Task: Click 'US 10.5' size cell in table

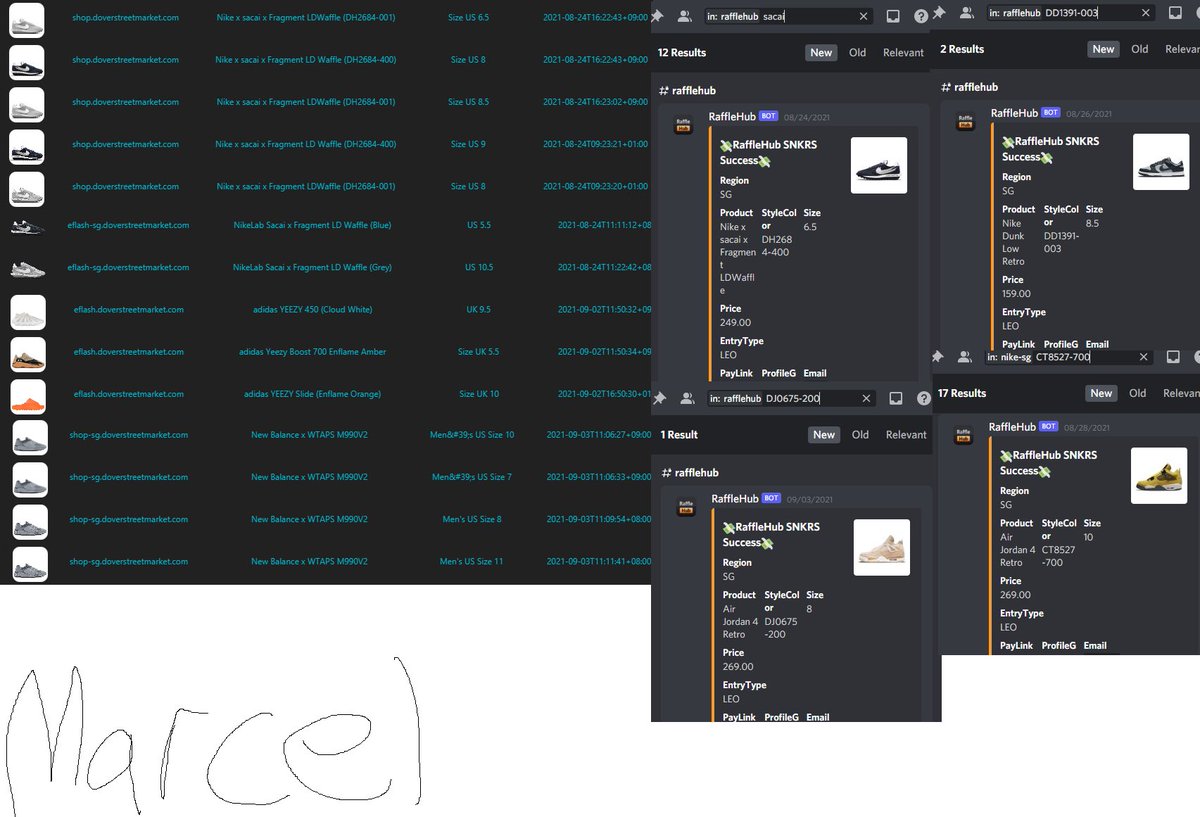Action: click(478, 267)
